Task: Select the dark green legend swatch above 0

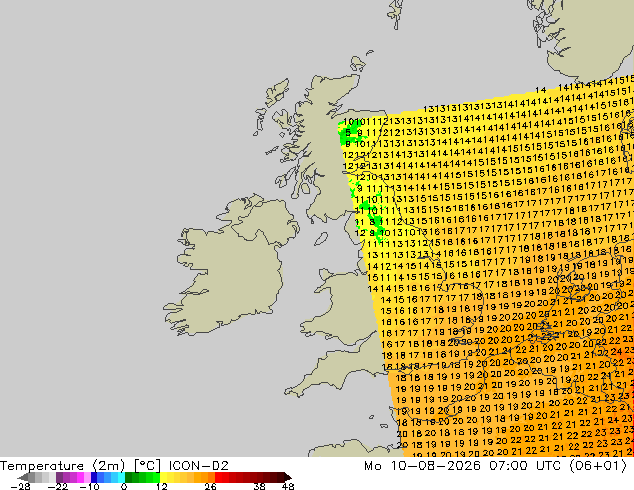Action: pyautogui.click(x=129, y=477)
